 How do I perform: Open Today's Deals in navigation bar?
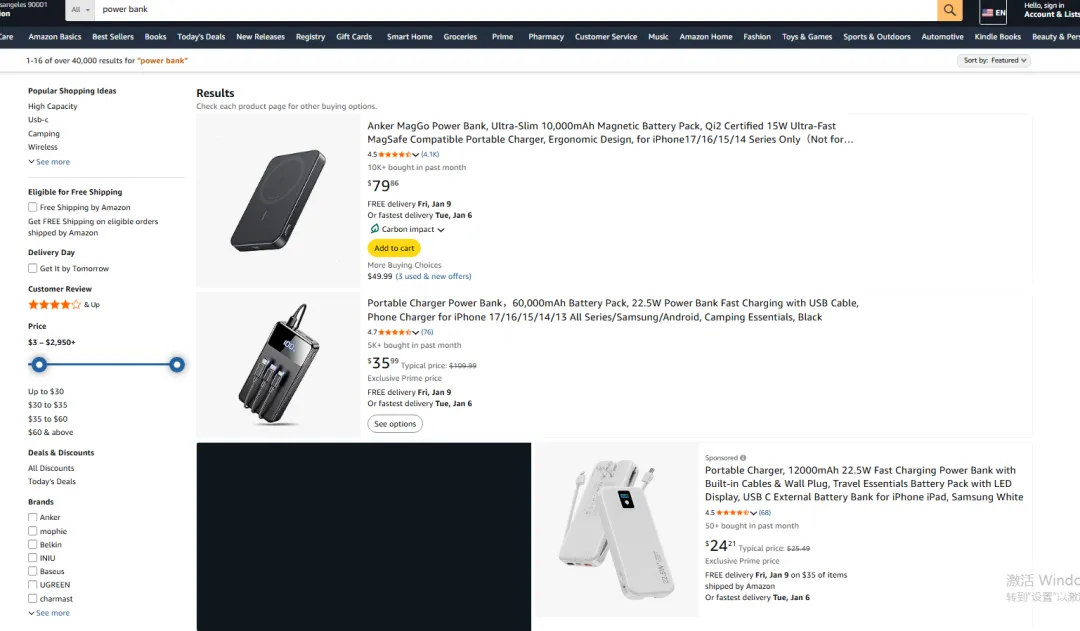(201, 37)
